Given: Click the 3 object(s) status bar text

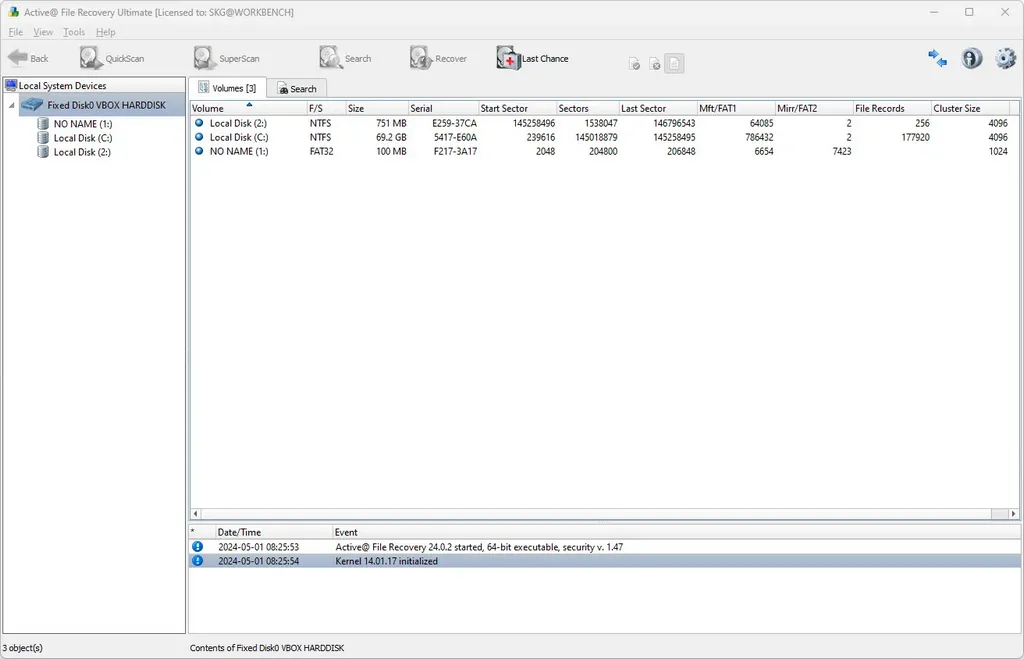Looking at the screenshot, I should pyautogui.click(x=23, y=648).
